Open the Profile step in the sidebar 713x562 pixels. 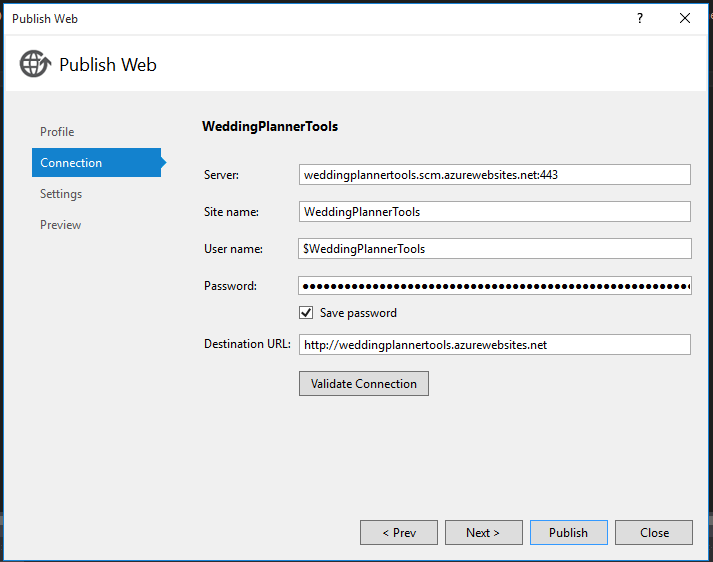pos(57,132)
